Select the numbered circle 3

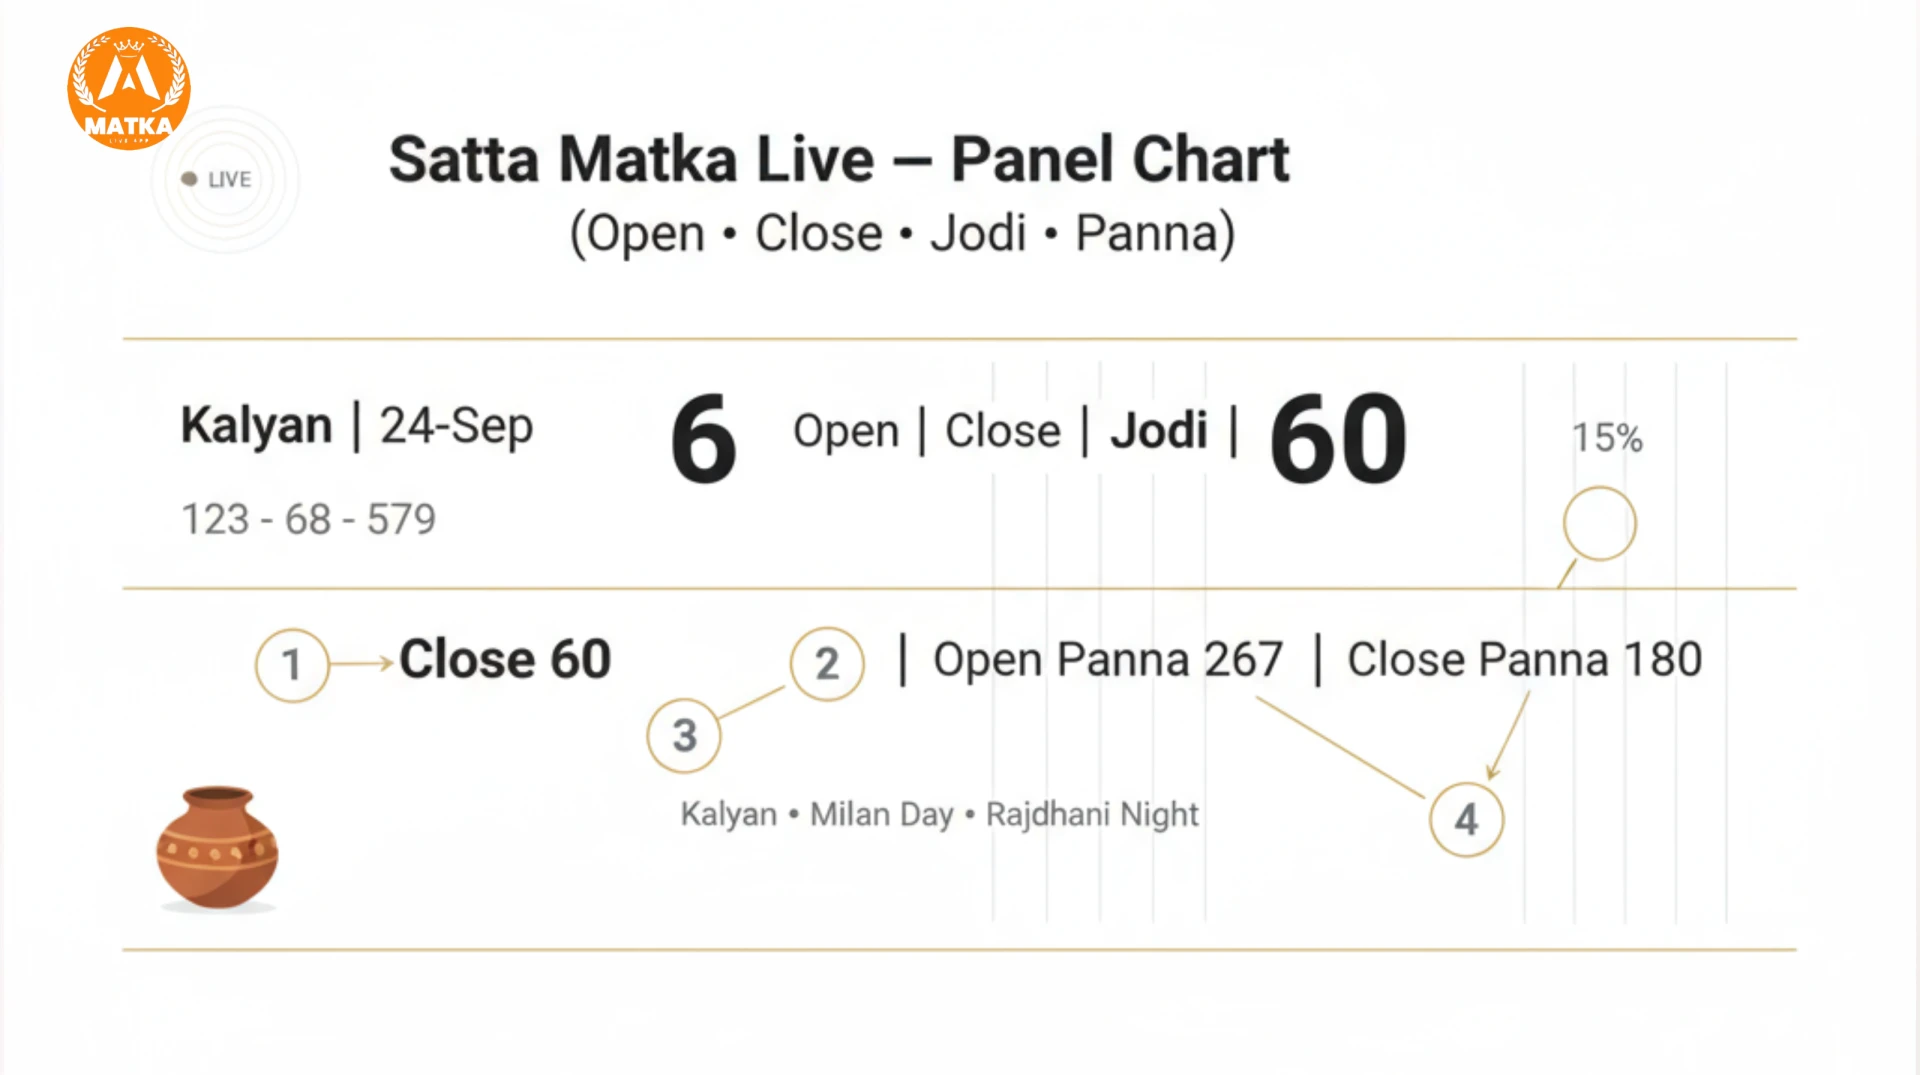(x=684, y=736)
